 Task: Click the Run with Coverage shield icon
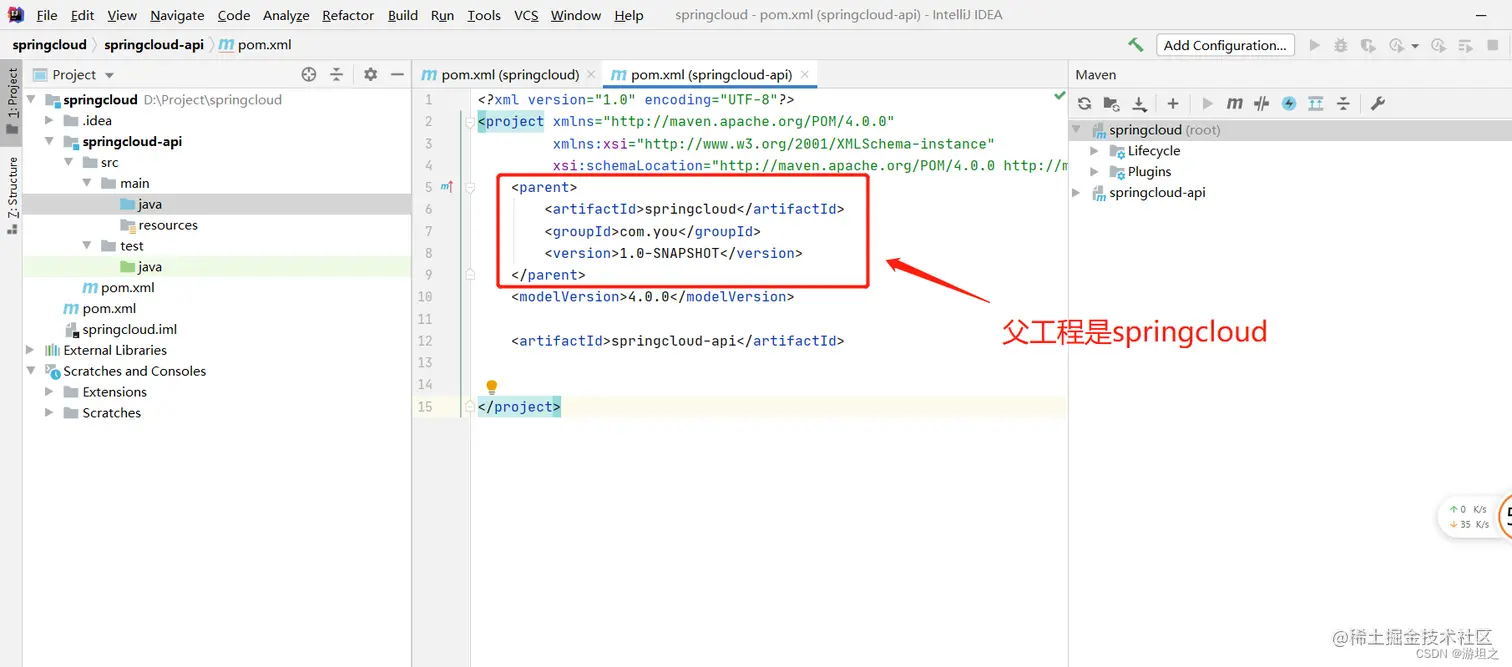point(1367,45)
